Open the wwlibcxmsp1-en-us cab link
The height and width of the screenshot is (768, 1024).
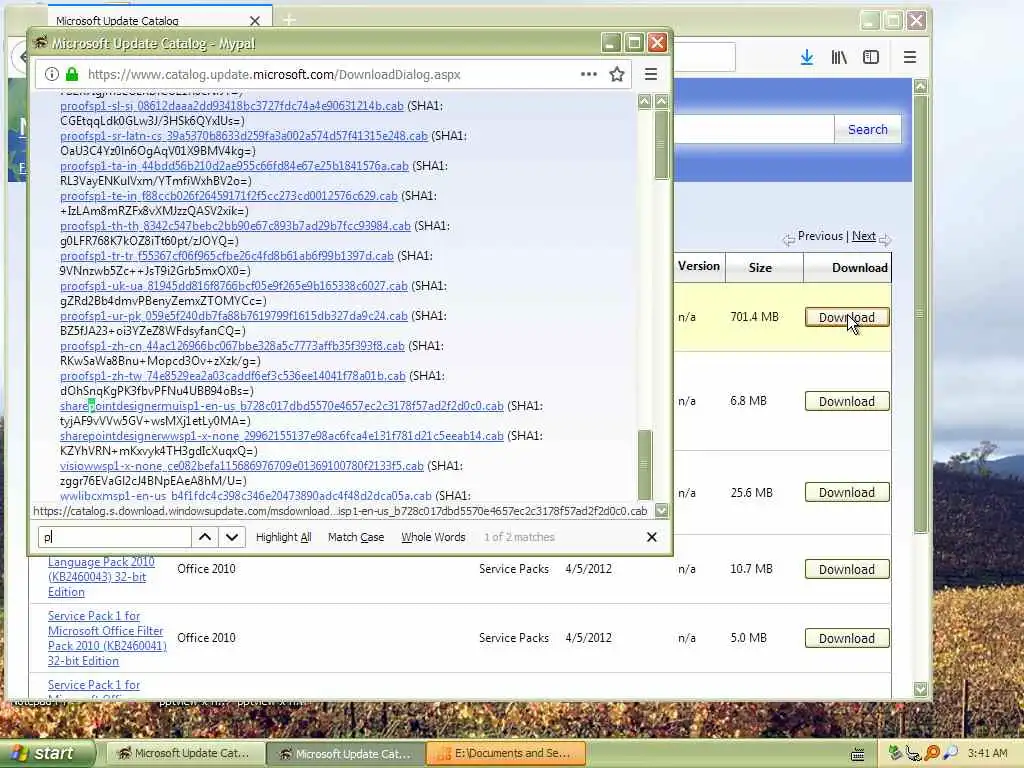click(246, 496)
